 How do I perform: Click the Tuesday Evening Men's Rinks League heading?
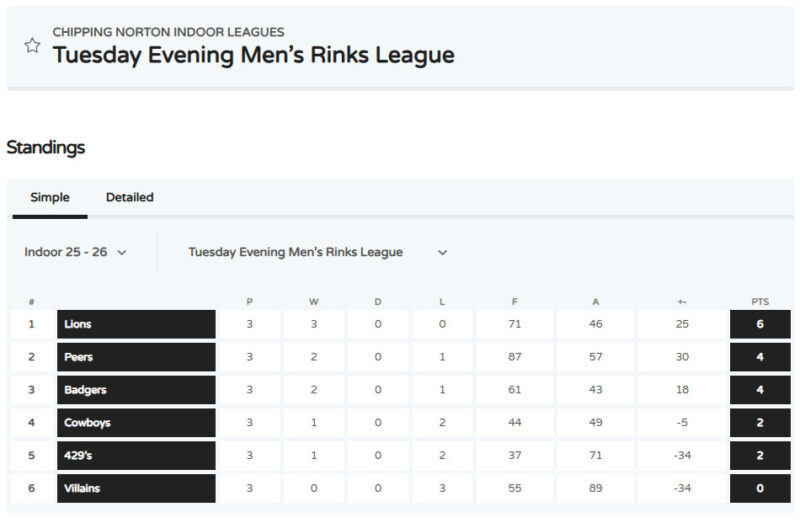[x=253, y=55]
